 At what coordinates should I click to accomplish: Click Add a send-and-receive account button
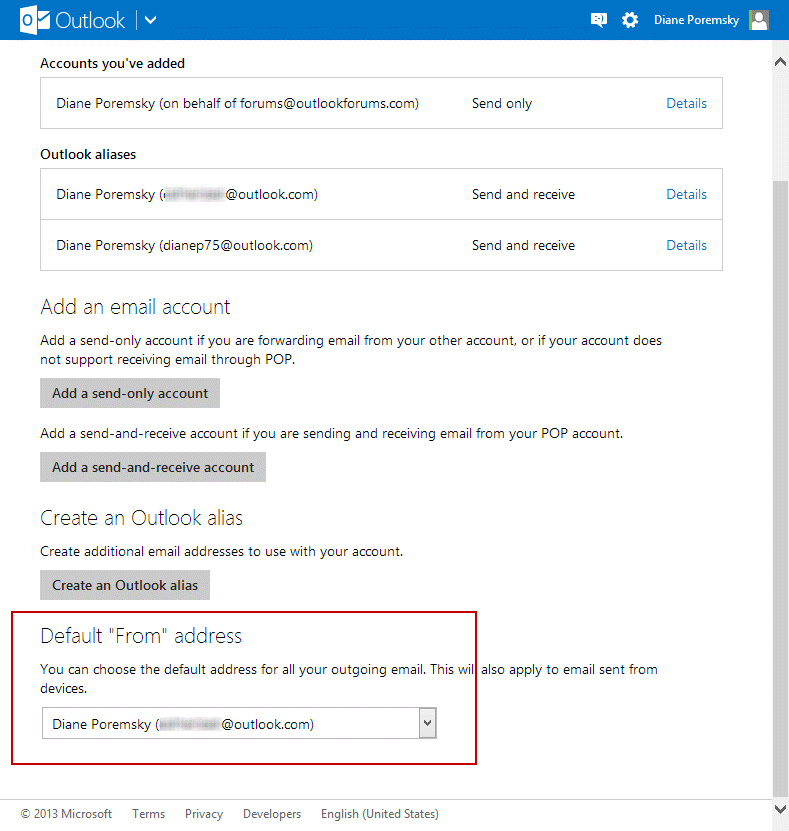[x=153, y=467]
